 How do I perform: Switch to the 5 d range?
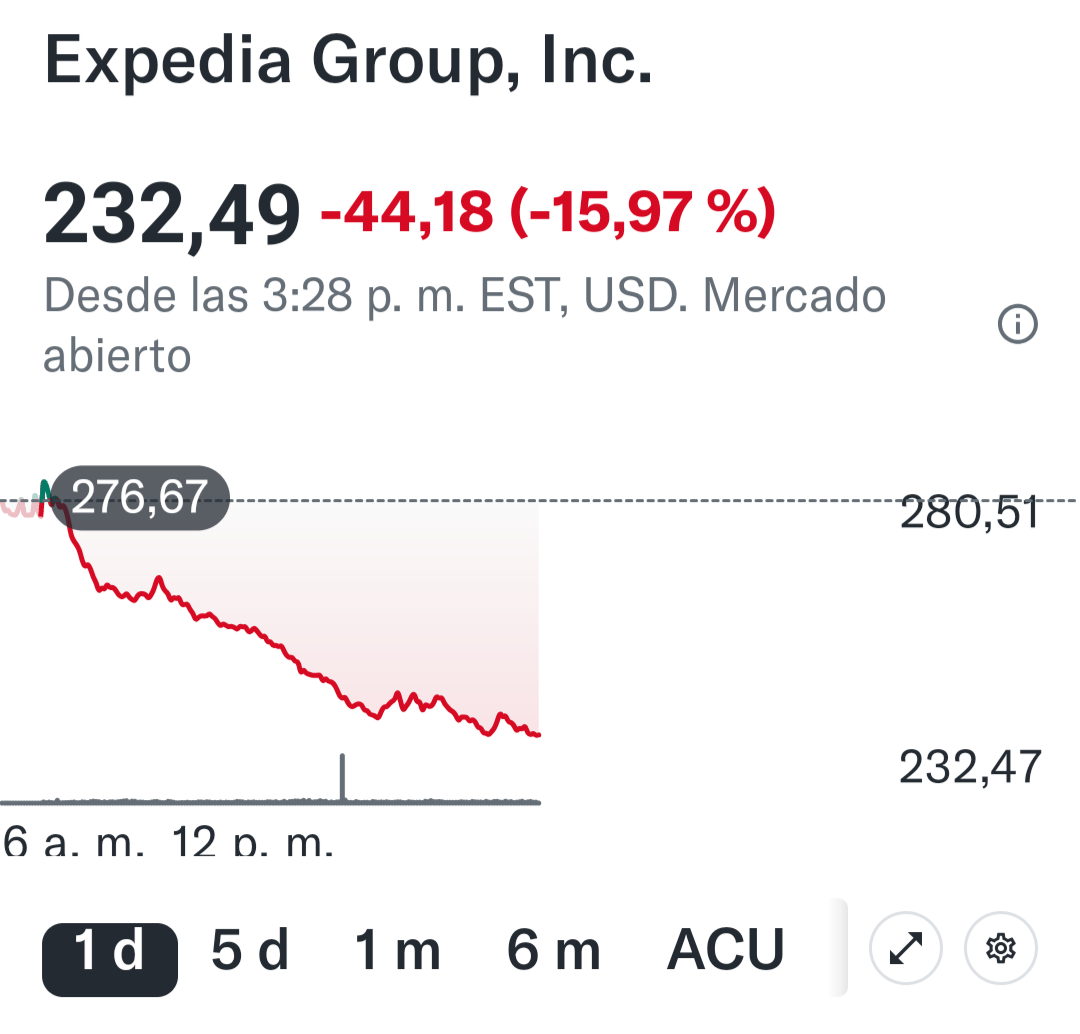(250, 950)
